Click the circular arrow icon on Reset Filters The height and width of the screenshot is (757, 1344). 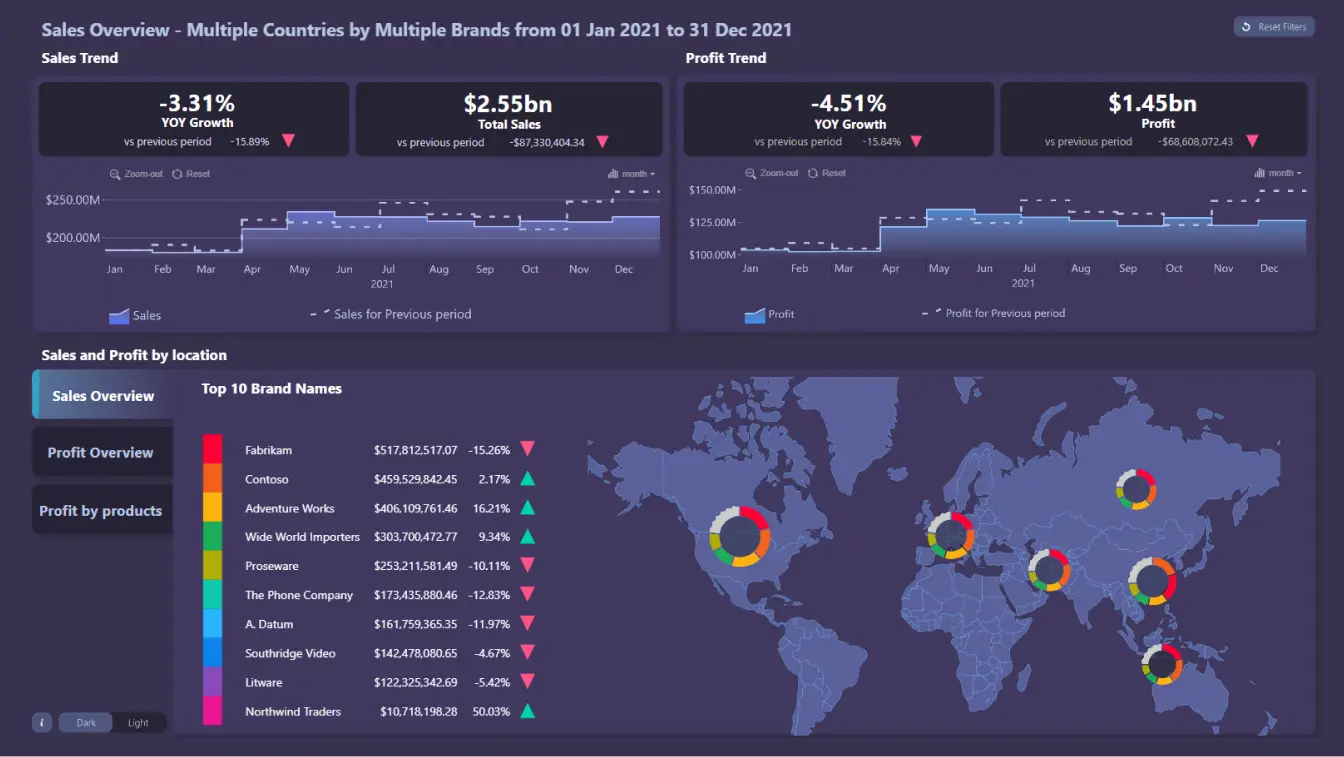(x=1248, y=27)
